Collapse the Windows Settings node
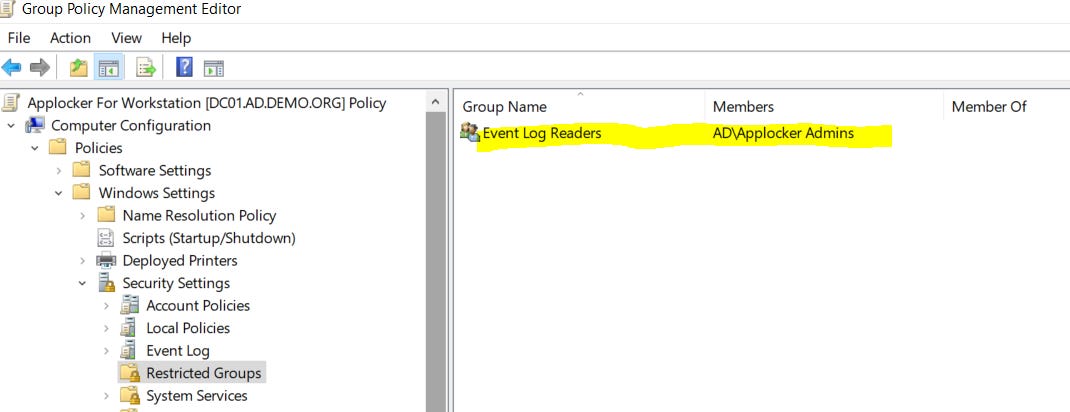The image size is (1070, 412). (59, 193)
